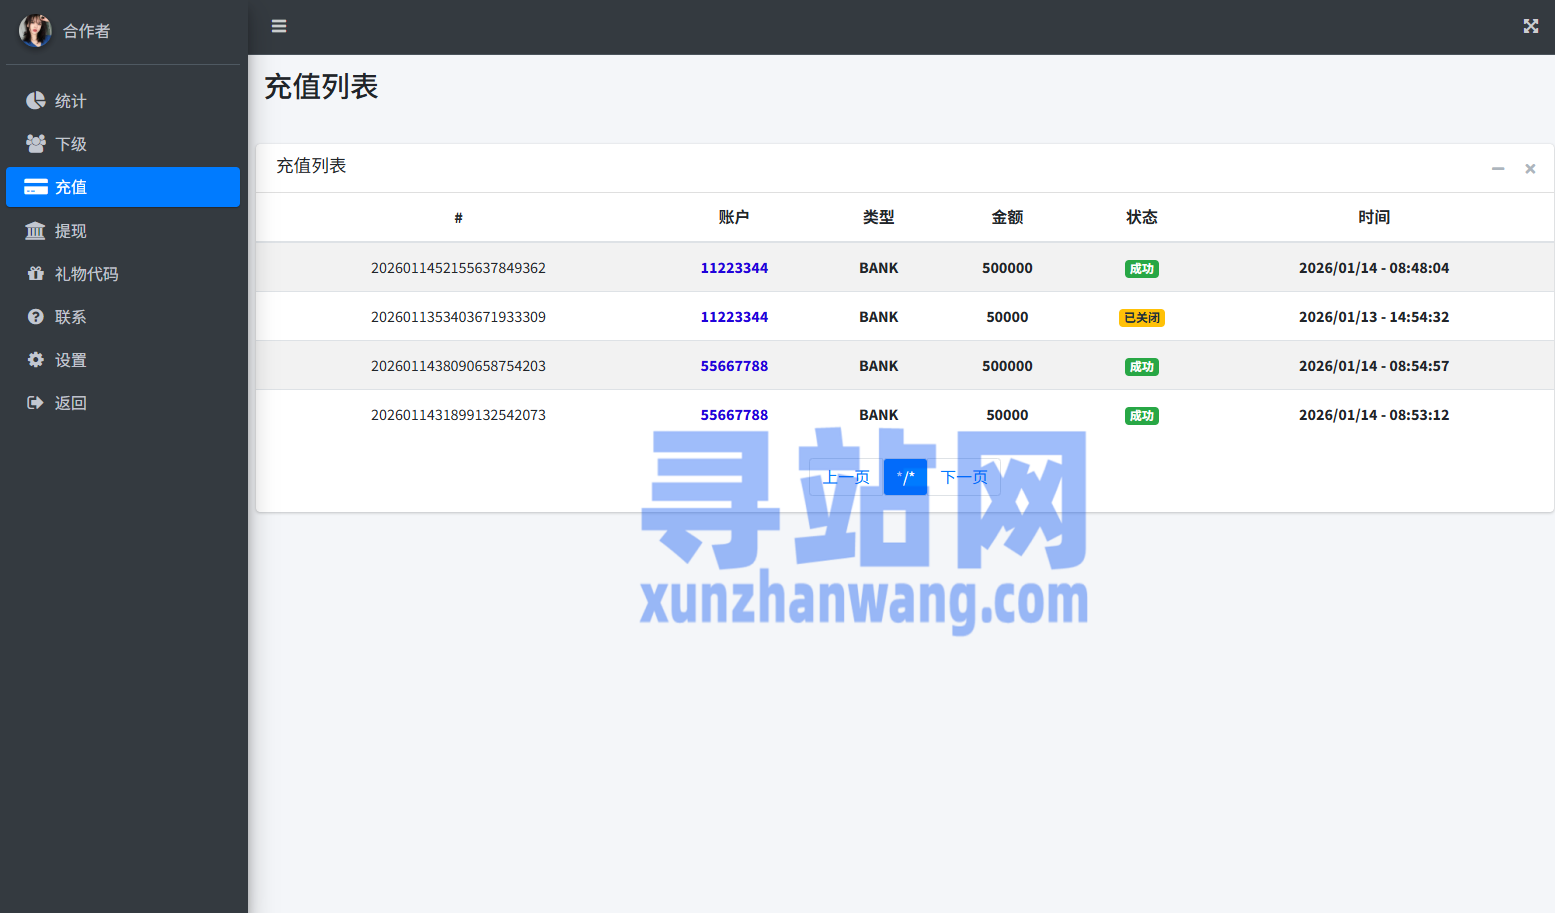Image resolution: width=1555 pixels, height=913 pixels.
Task: Click the users icon beside 下级
Action: (36, 144)
